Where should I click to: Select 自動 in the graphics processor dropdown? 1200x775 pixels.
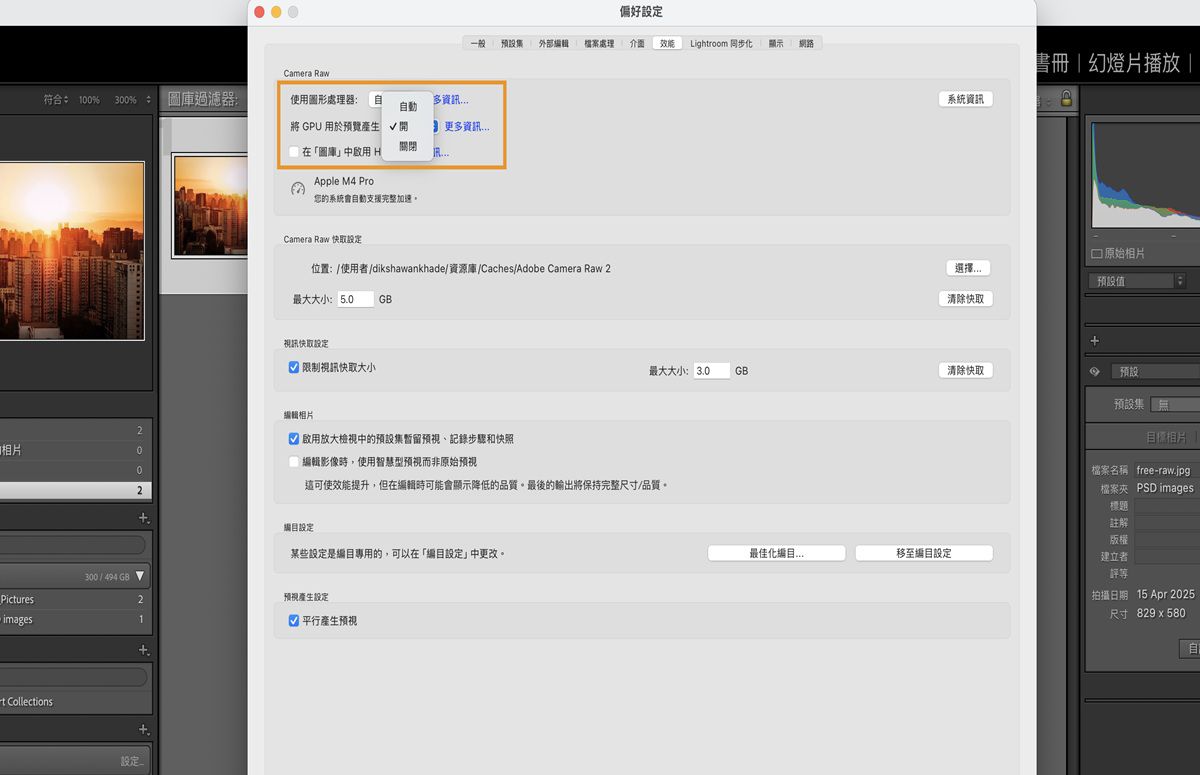[x=407, y=106]
